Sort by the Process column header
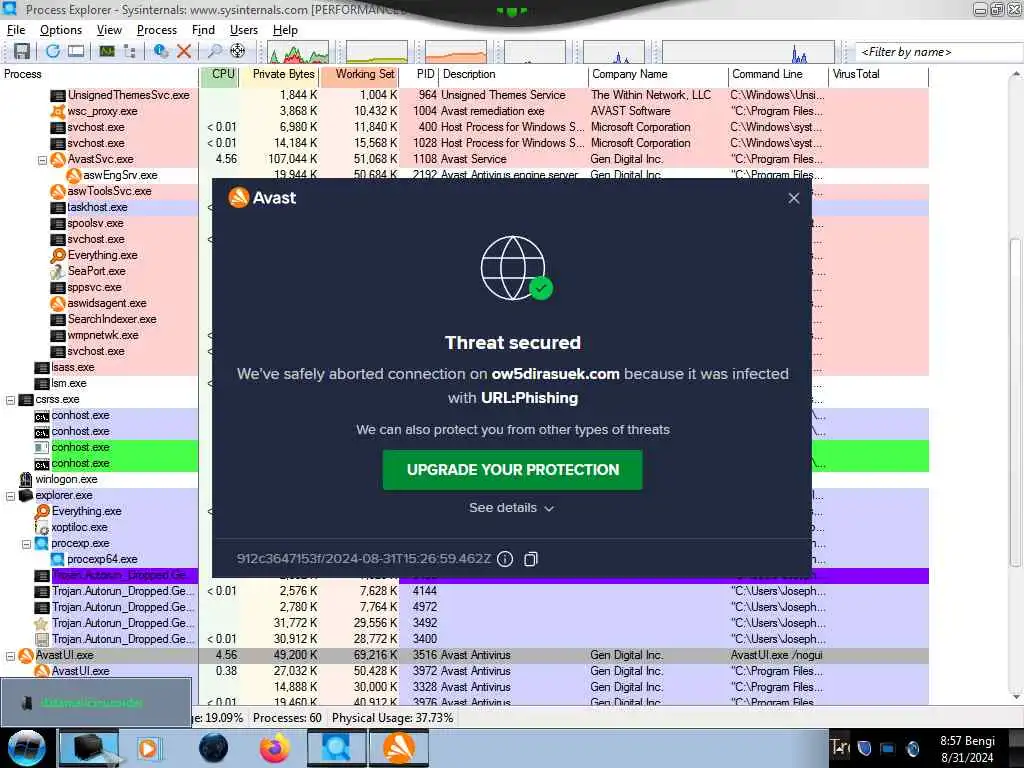 click(x=99, y=74)
